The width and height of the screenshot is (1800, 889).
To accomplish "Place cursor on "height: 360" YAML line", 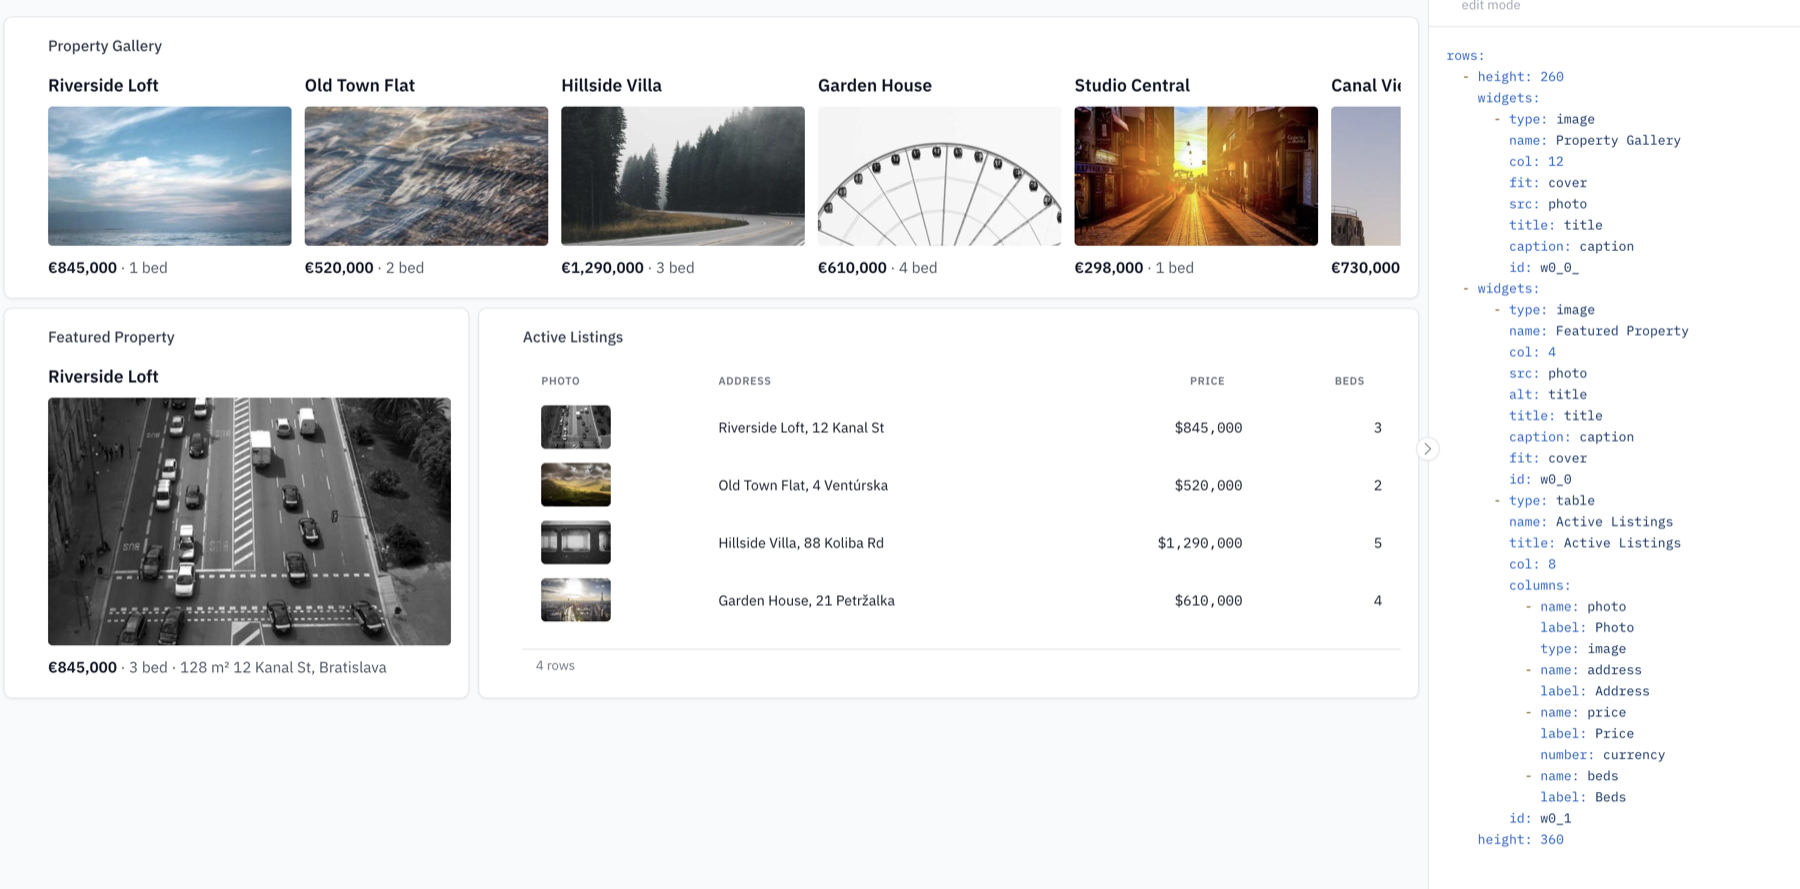I will (1520, 840).
